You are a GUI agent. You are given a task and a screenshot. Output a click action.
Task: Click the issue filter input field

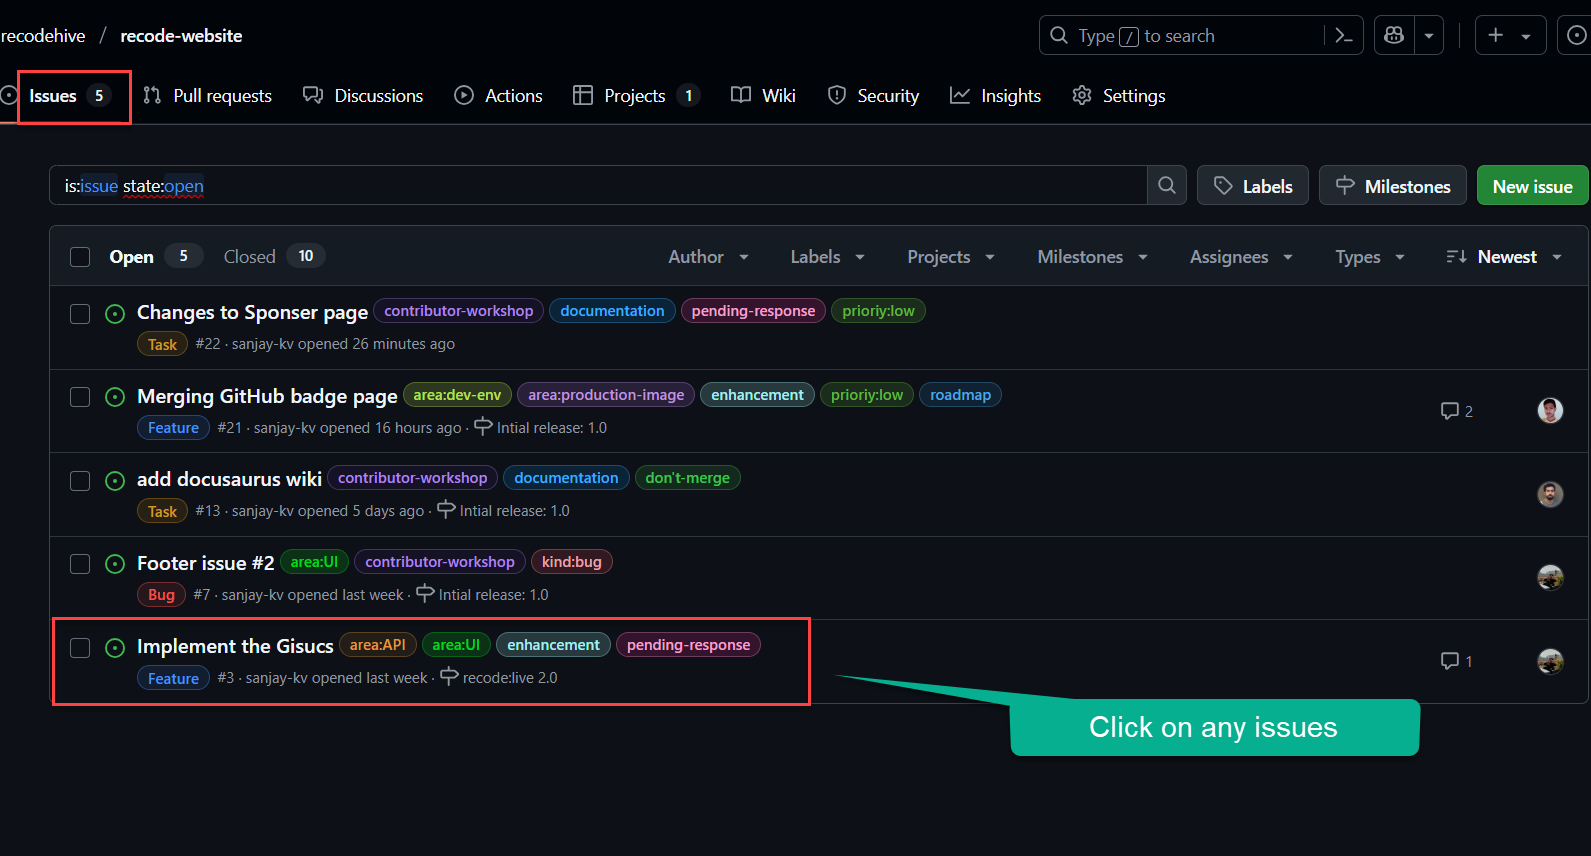pos(598,186)
